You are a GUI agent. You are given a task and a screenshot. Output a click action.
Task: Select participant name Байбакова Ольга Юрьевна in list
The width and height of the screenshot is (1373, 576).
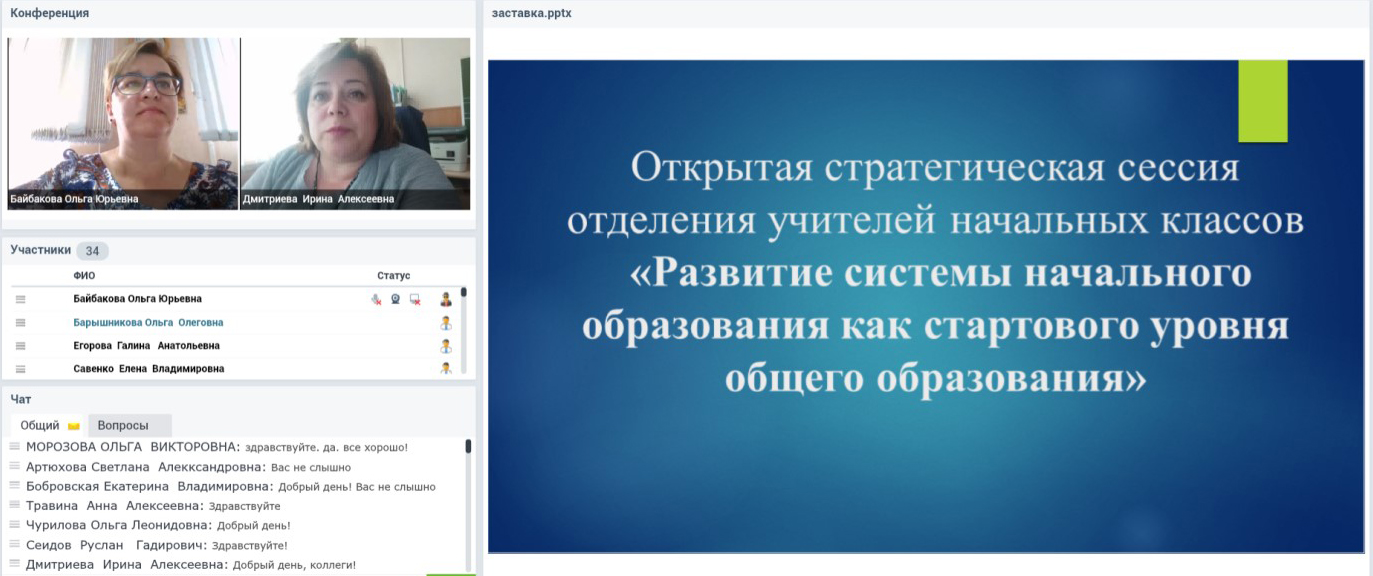138,299
